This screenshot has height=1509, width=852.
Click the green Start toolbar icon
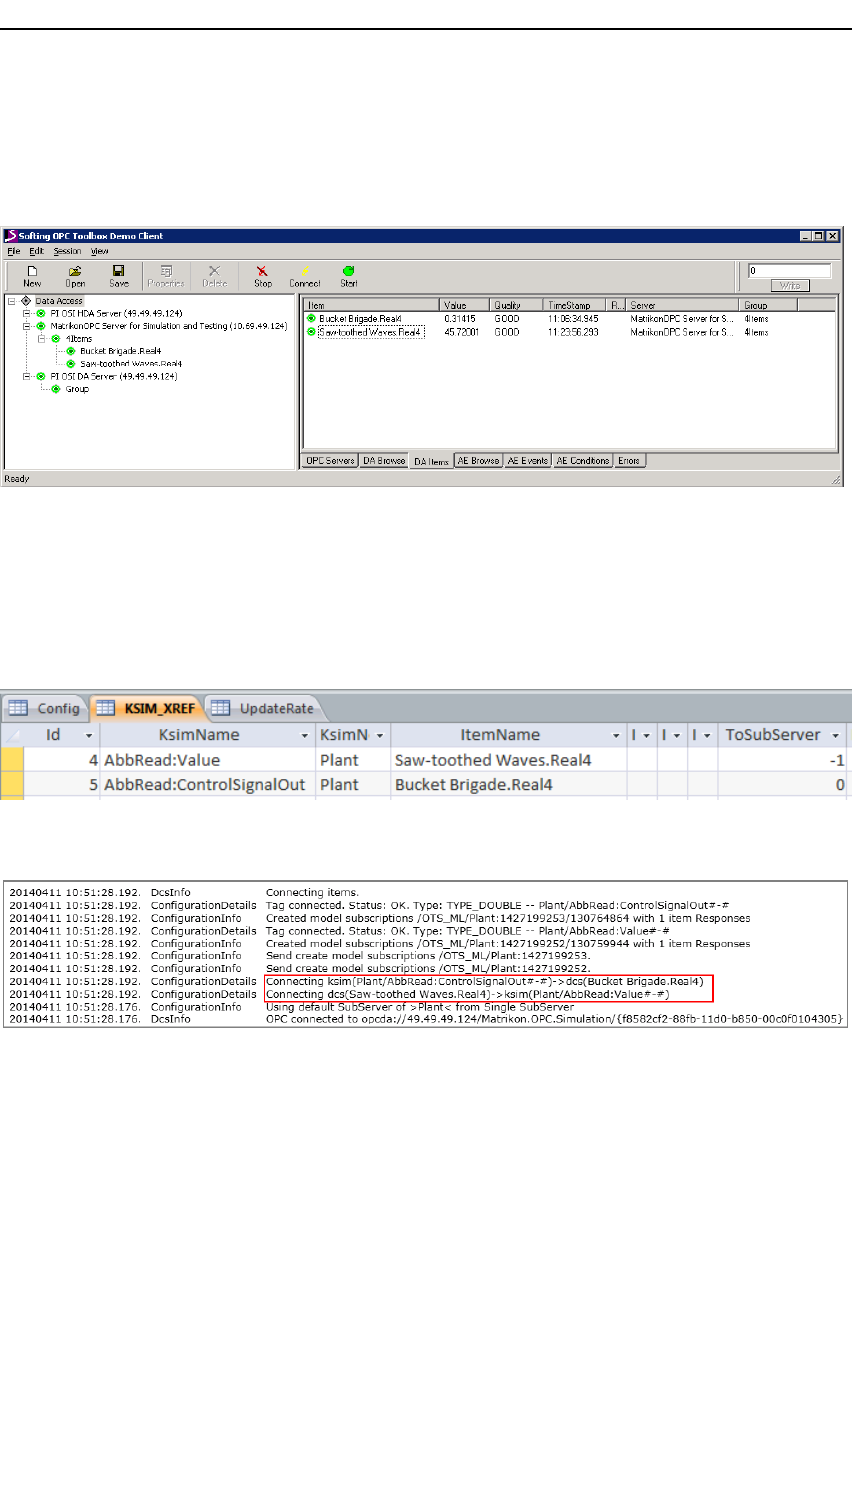pos(348,271)
